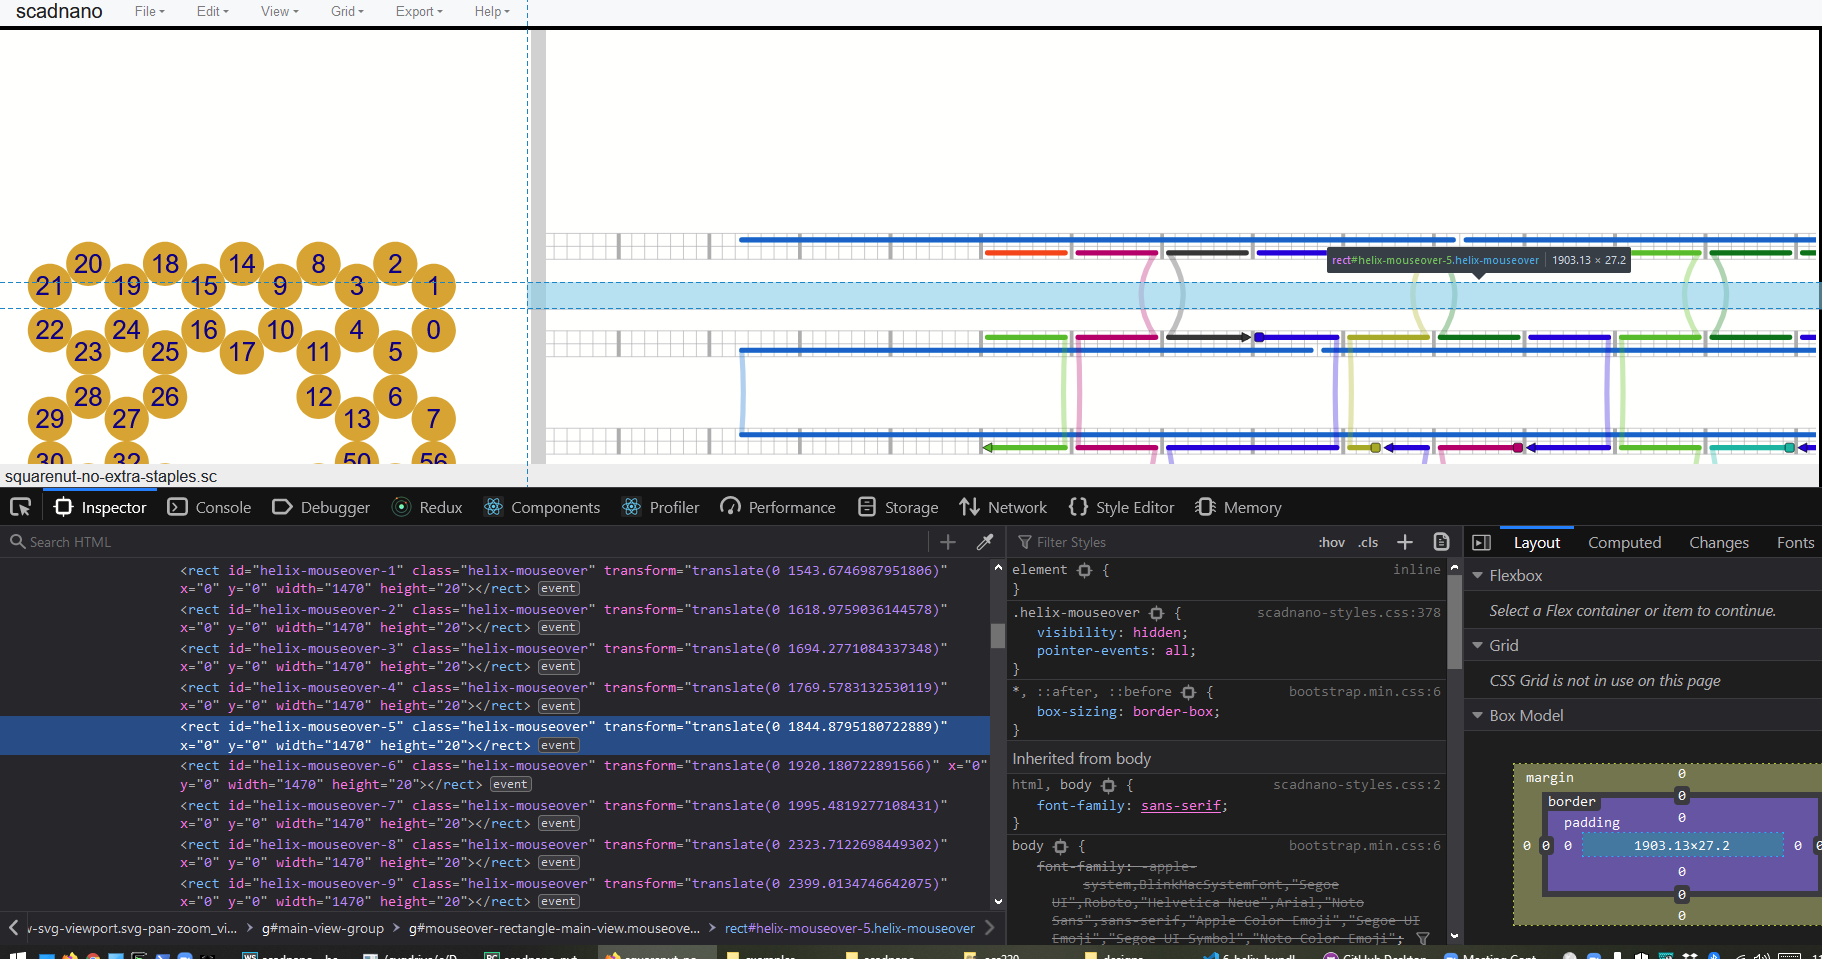Screen dimensions: 1822x959
Task: Activate the element picker tool
Action: [20, 507]
